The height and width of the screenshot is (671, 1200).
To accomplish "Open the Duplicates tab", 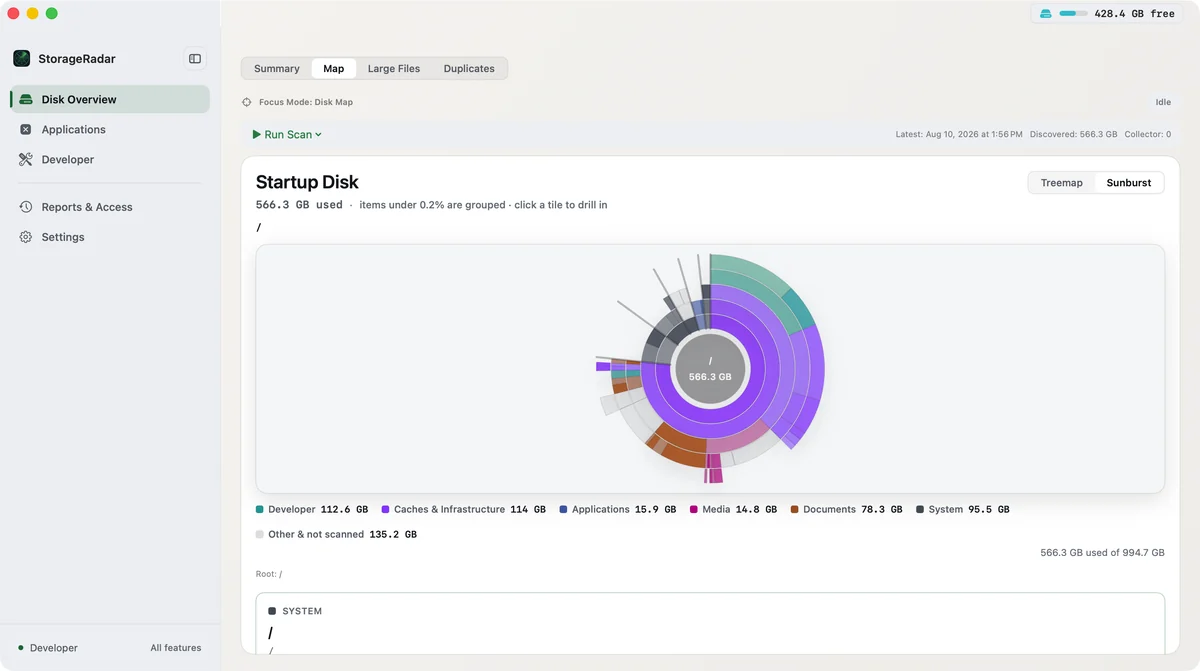I will pyautogui.click(x=469, y=69).
